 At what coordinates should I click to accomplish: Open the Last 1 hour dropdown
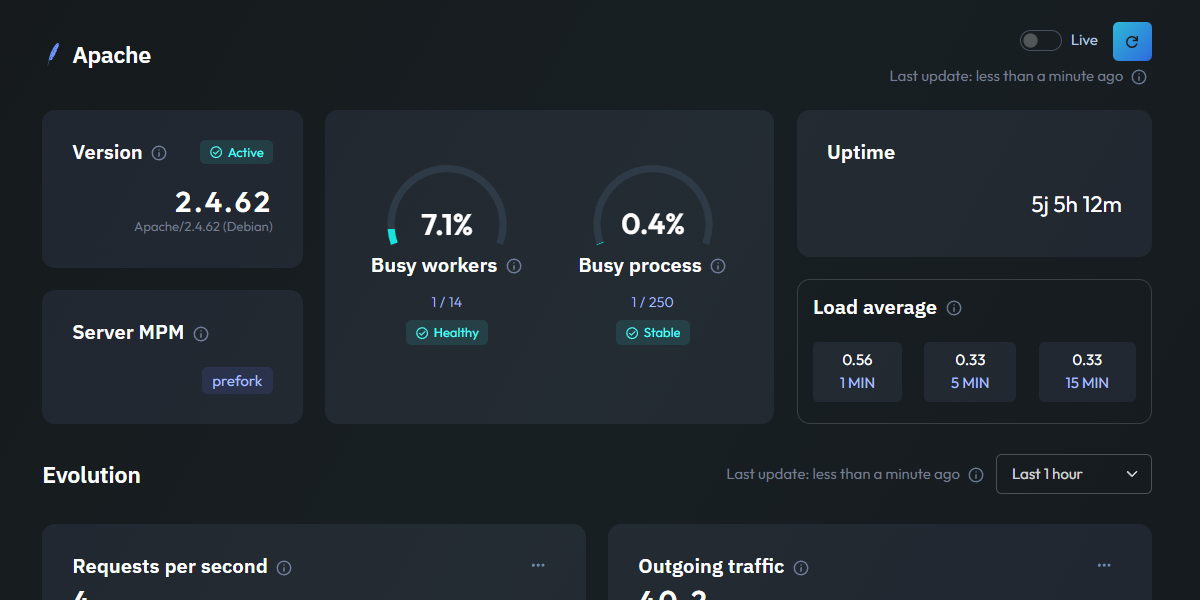[1073, 474]
